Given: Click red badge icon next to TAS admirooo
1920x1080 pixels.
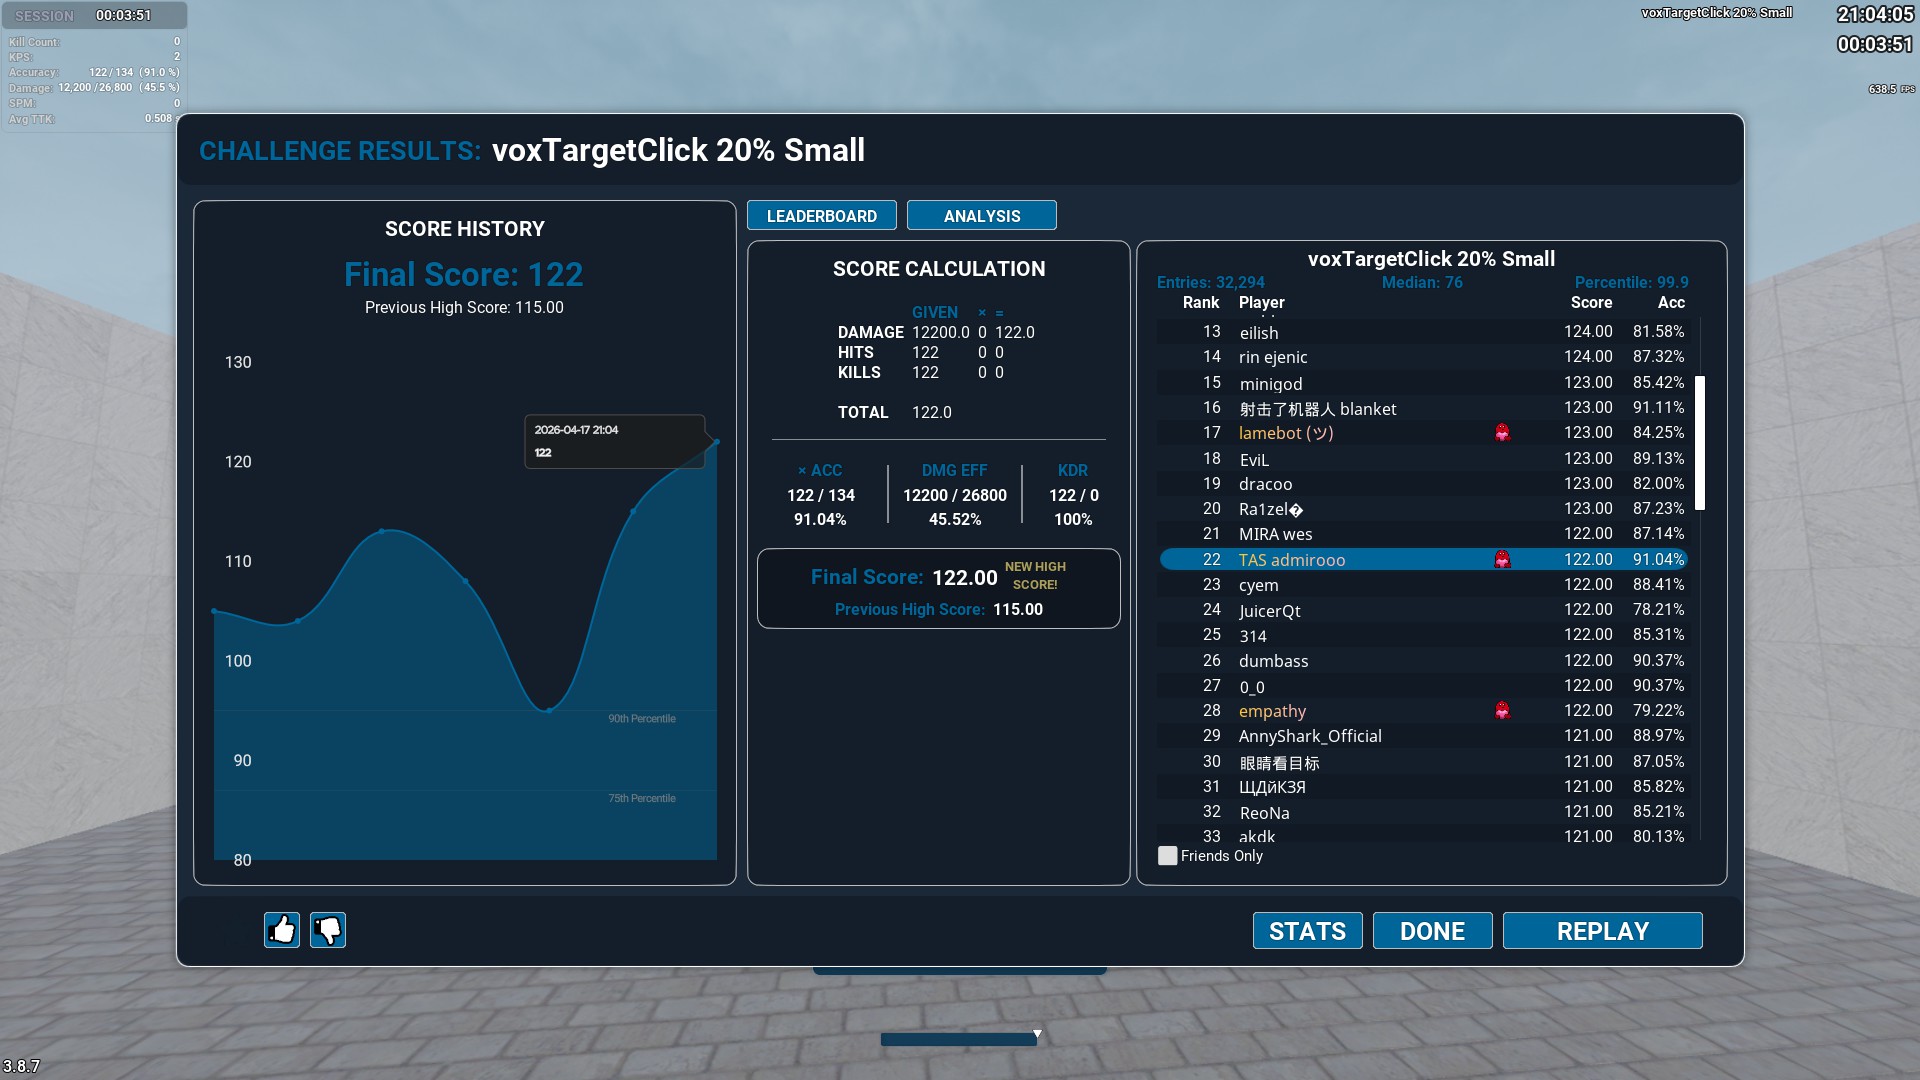Looking at the screenshot, I should (1502, 560).
